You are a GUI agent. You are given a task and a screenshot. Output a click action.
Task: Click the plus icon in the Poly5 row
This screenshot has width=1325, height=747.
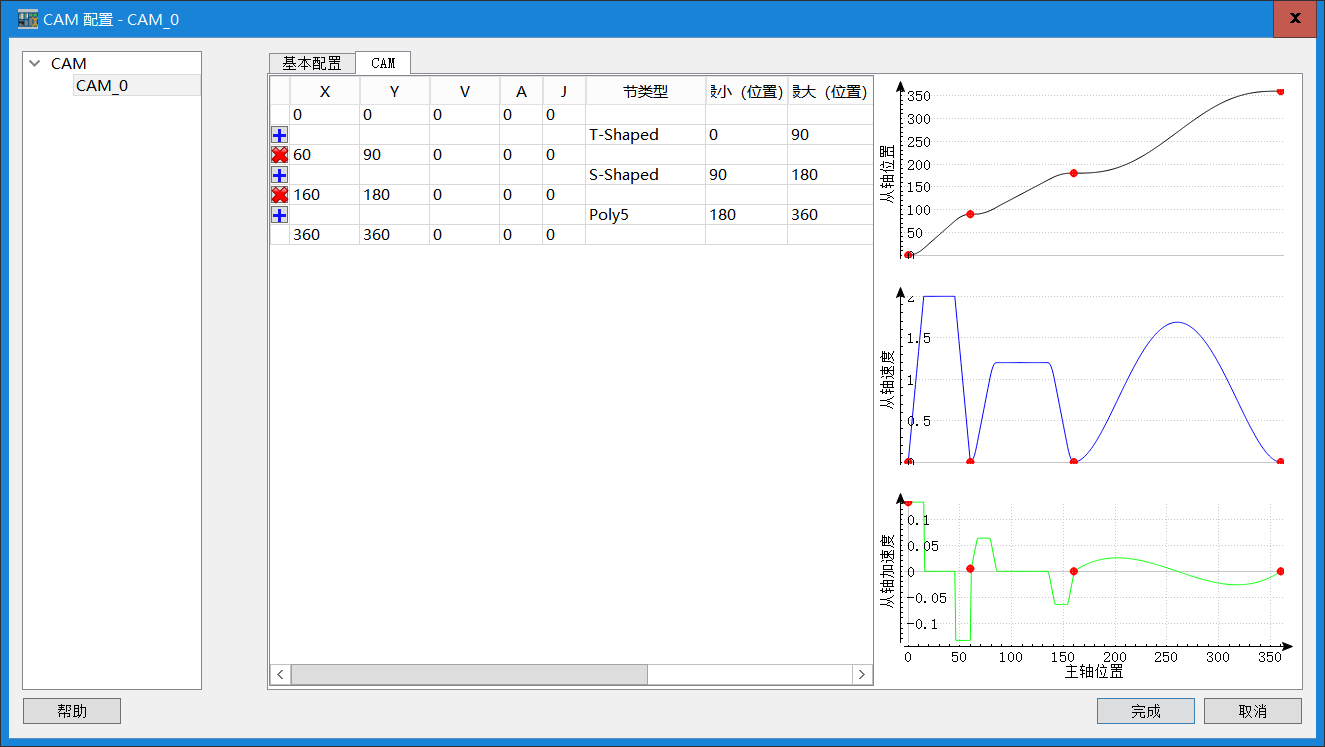pyautogui.click(x=280, y=215)
